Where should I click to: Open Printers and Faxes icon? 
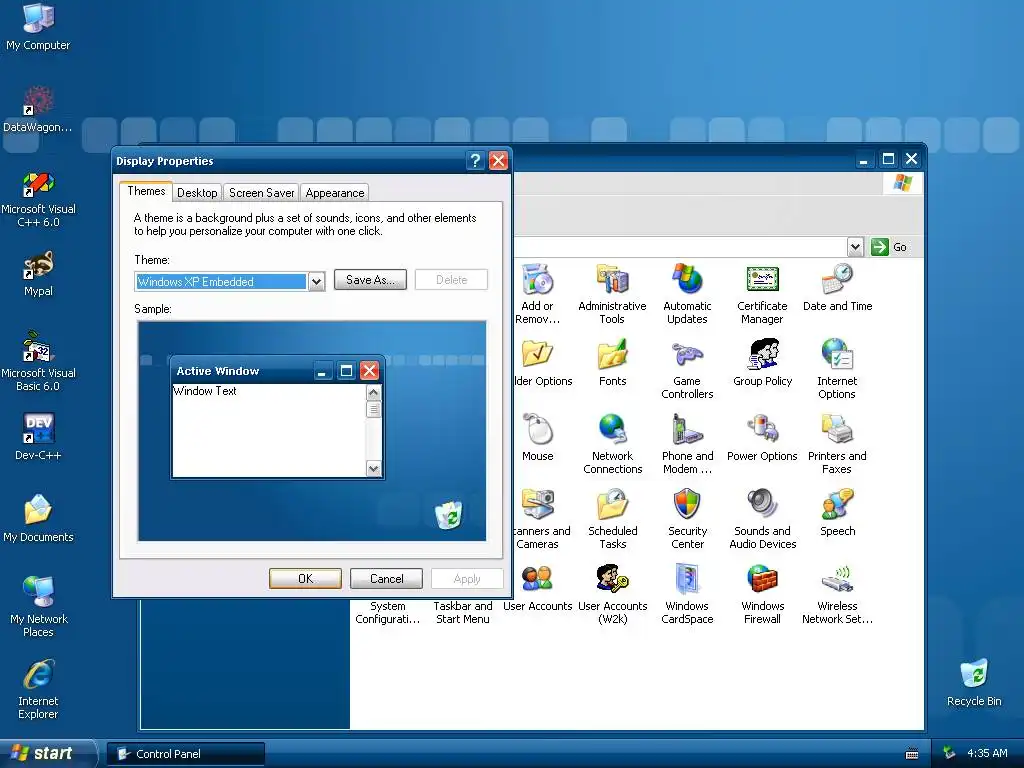click(837, 430)
